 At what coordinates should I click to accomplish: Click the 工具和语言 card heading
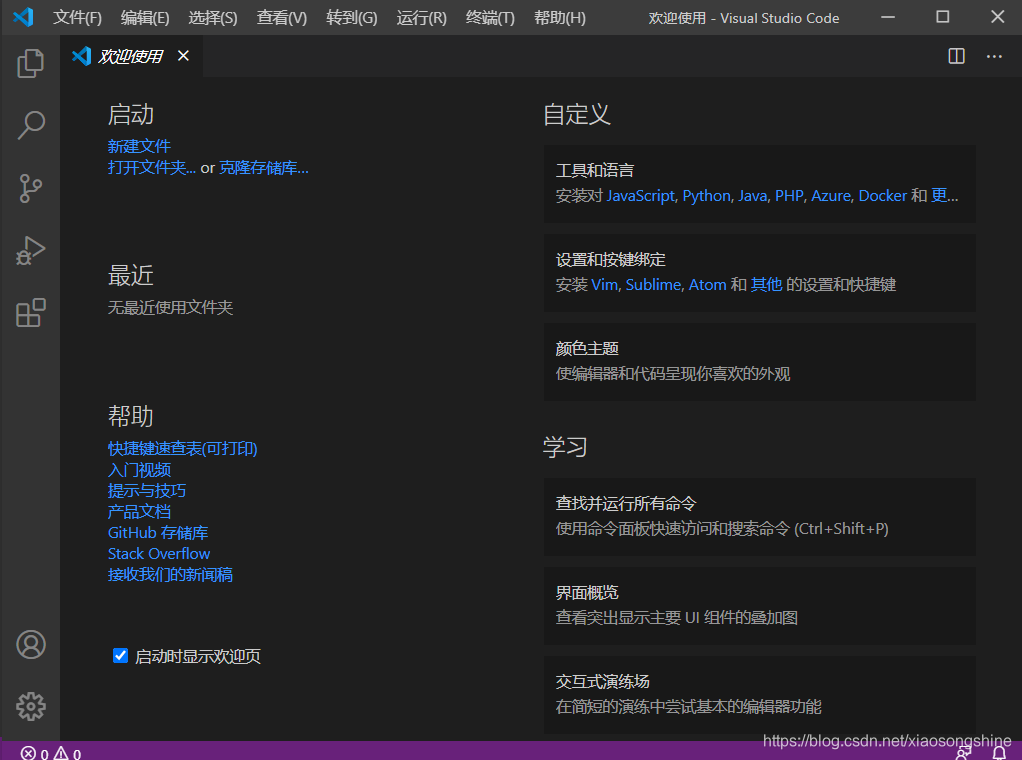594,171
